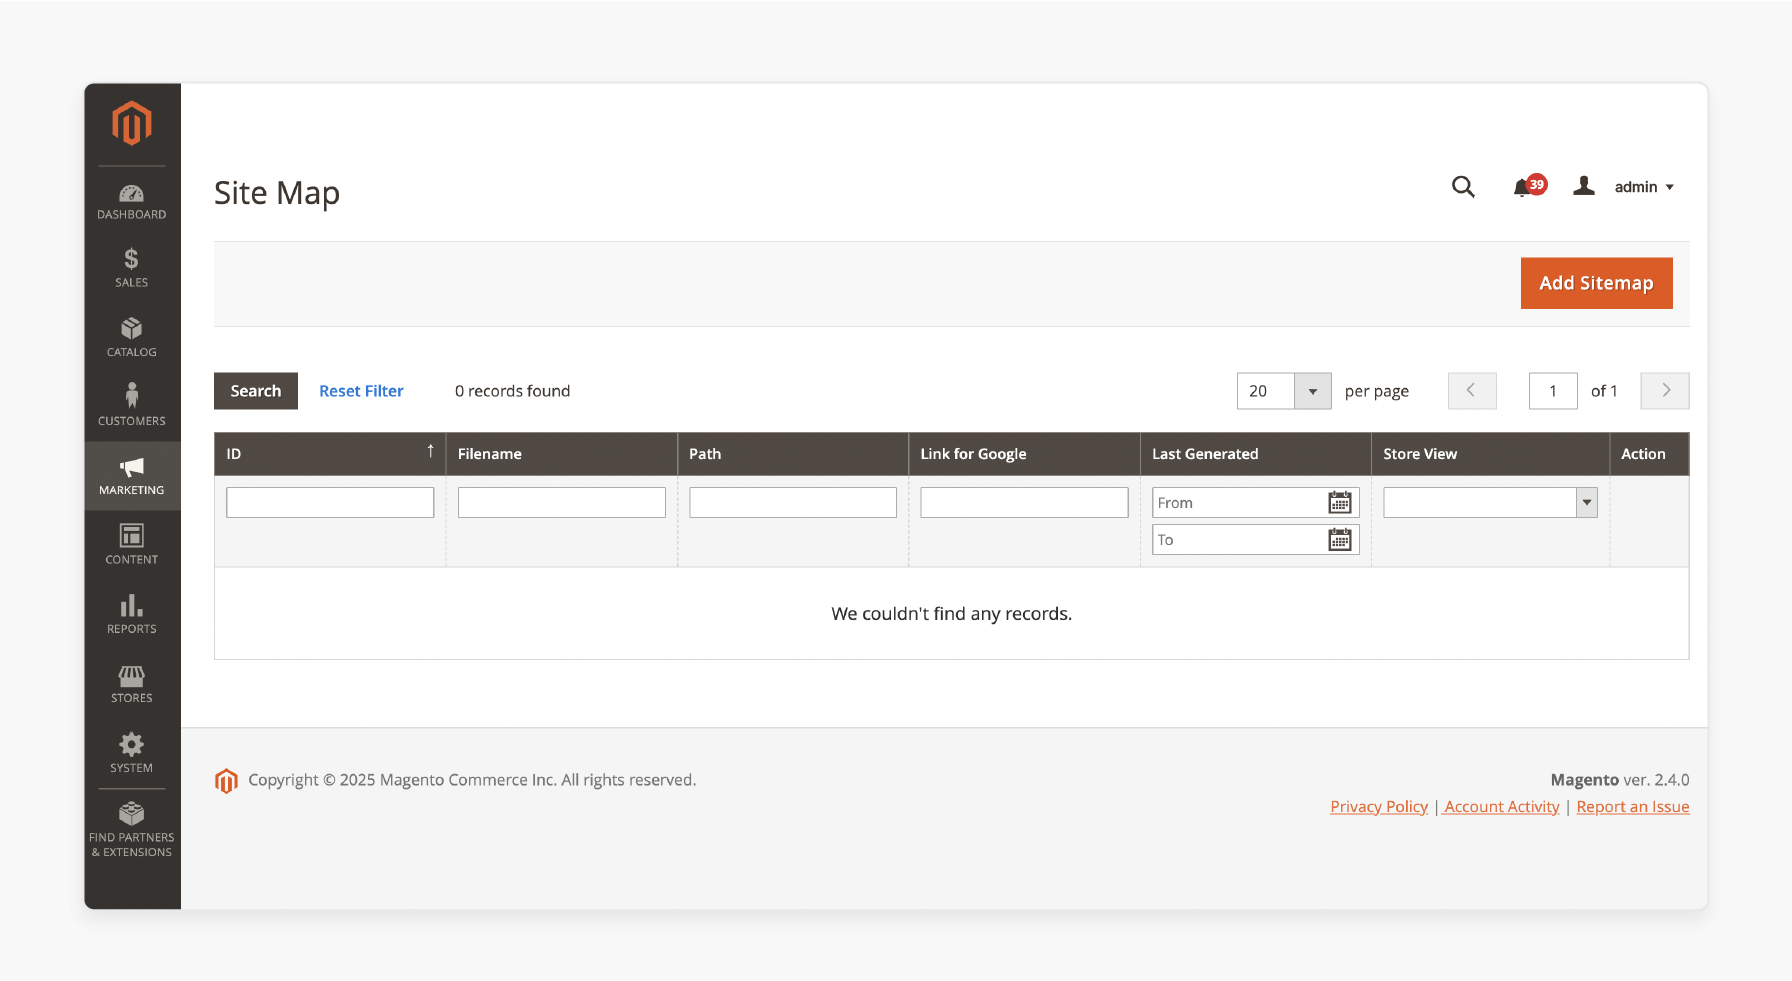Sort by Filename column header
This screenshot has height=981, width=1792.
tap(562, 454)
